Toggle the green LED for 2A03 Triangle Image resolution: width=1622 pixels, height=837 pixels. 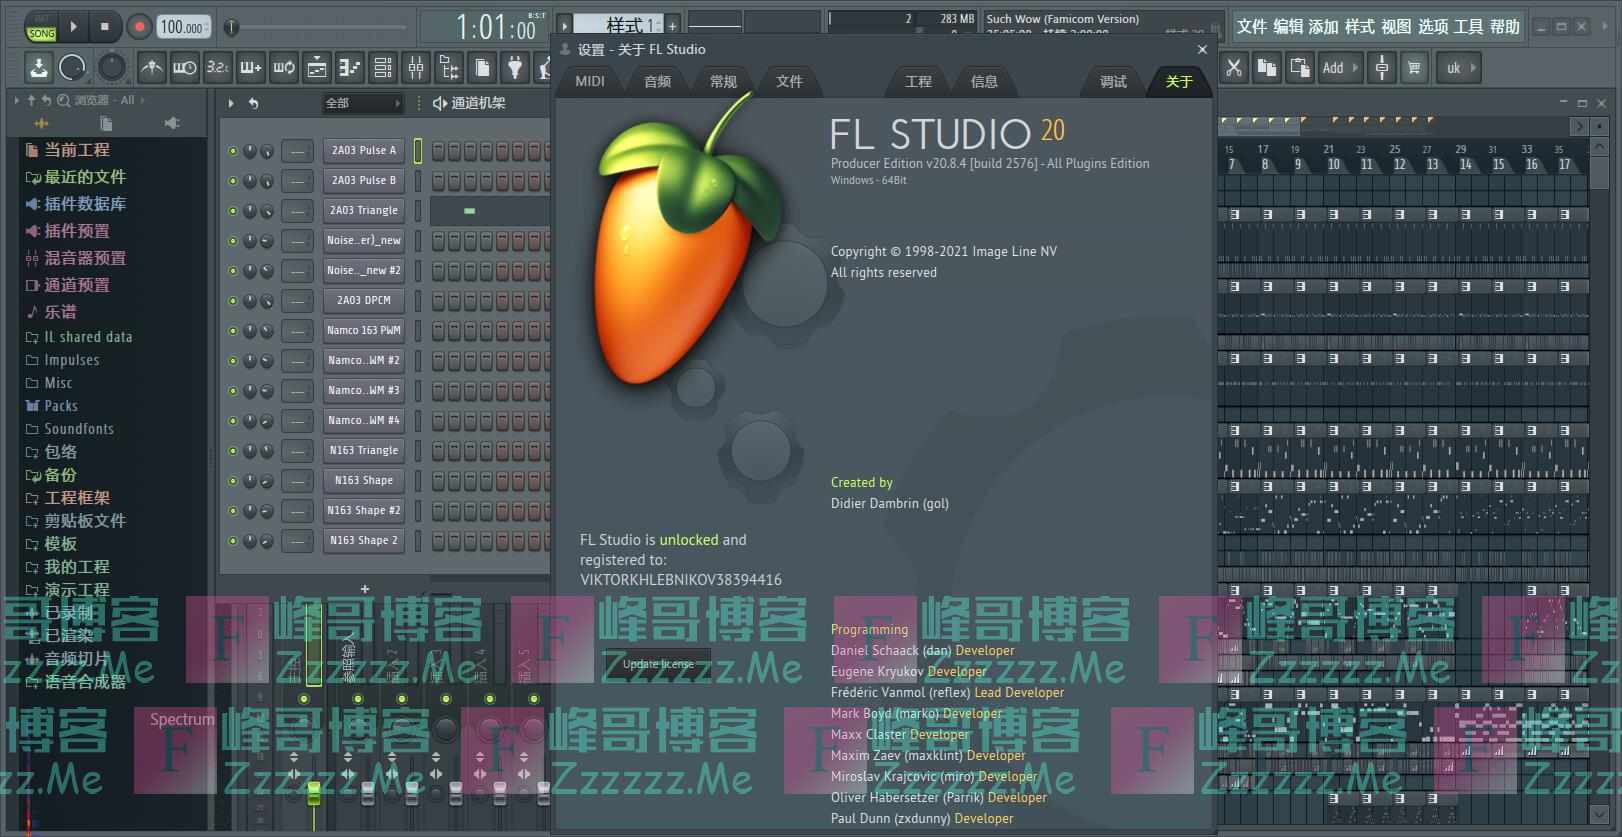(x=233, y=211)
